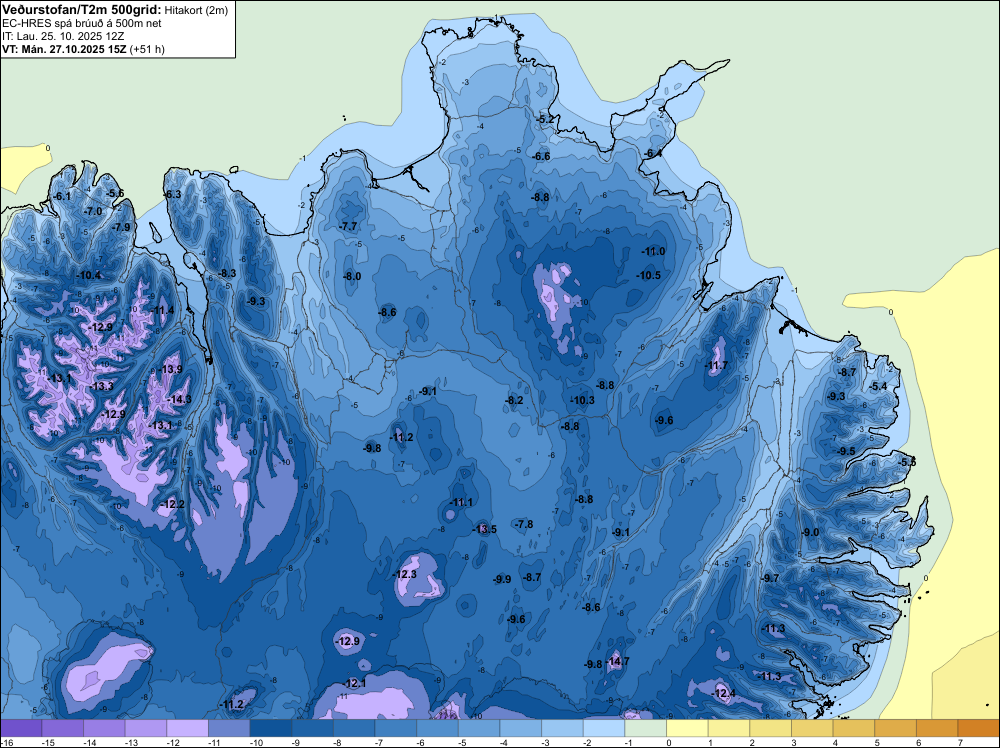Click the -8.2 temperature value
This screenshot has height=748, width=1000.
pos(514,400)
